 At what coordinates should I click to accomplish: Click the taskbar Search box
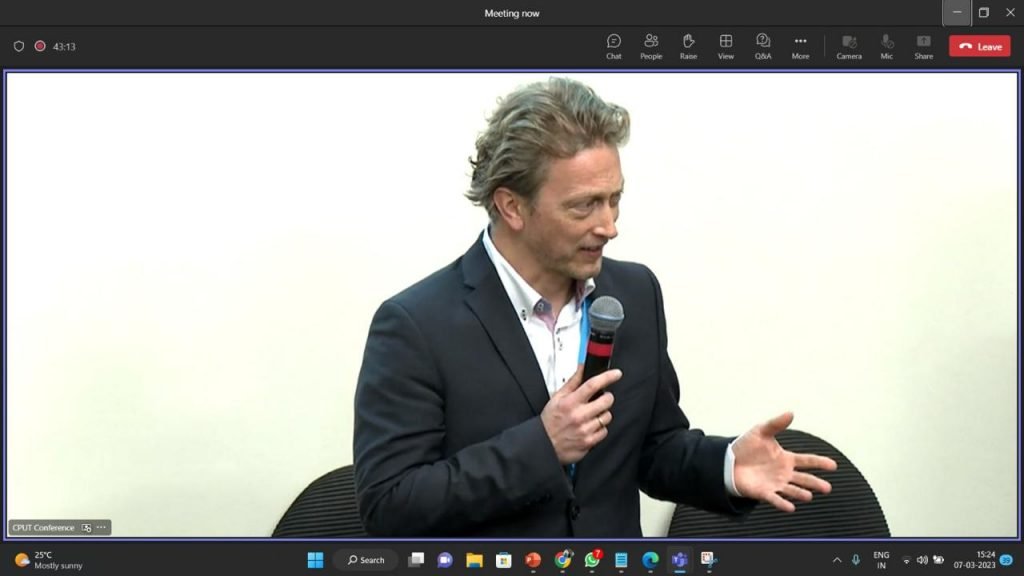pyautogui.click(x=366, y=560)
